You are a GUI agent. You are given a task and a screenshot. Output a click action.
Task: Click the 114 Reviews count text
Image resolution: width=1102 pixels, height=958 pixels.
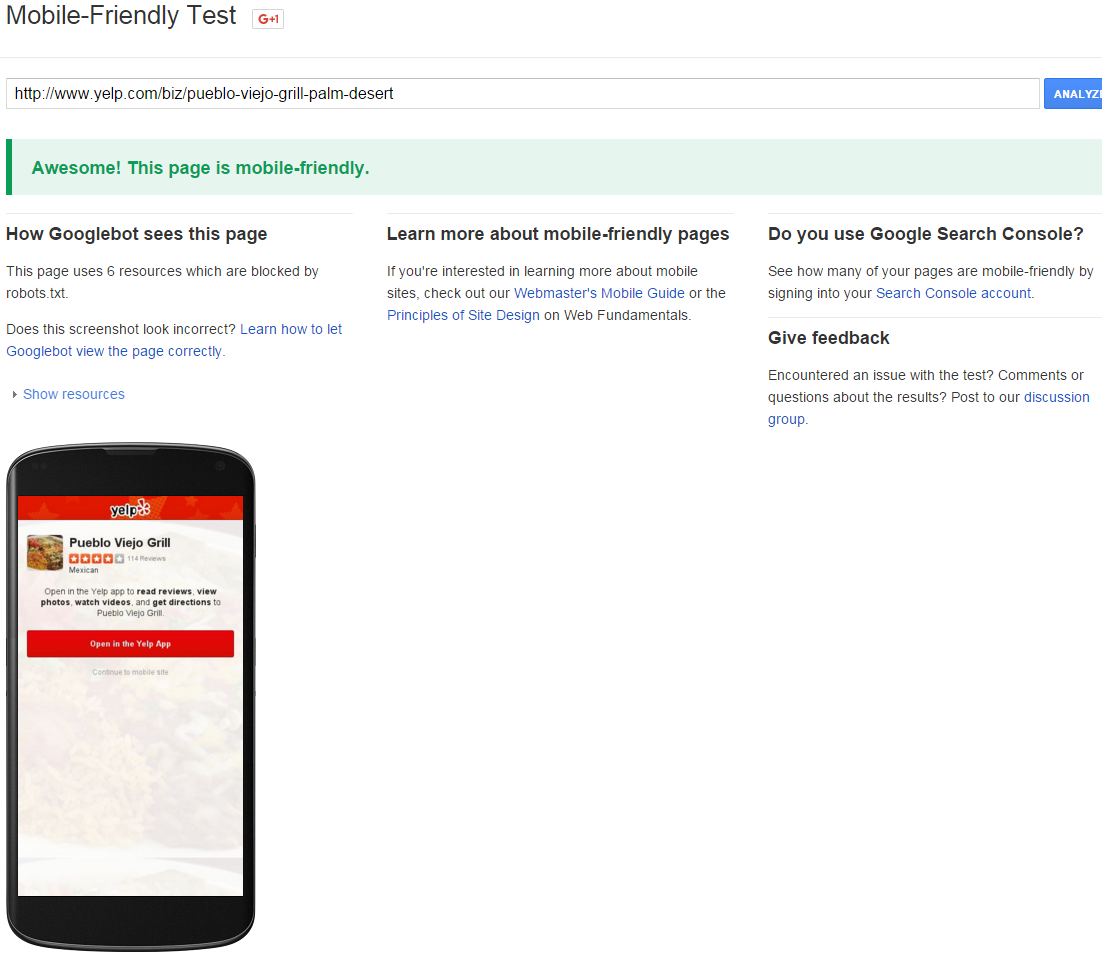pos(147,559)
